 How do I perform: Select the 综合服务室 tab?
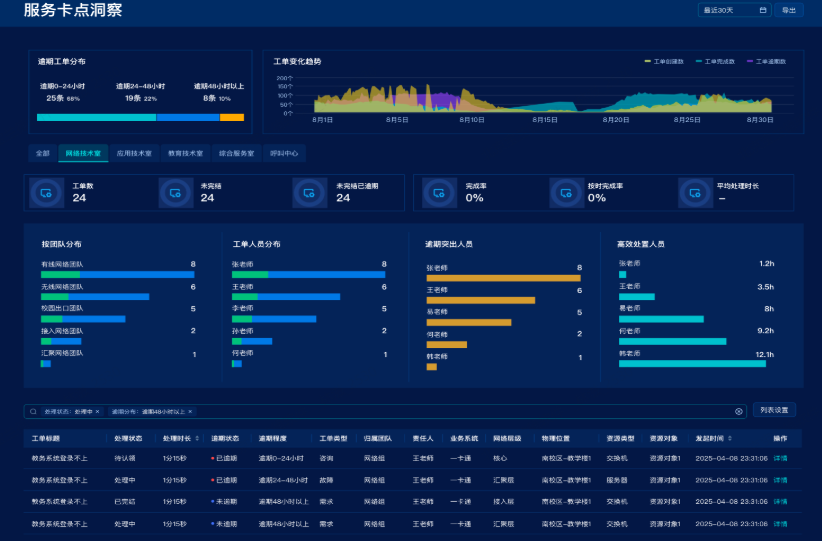tap(236, 153)
